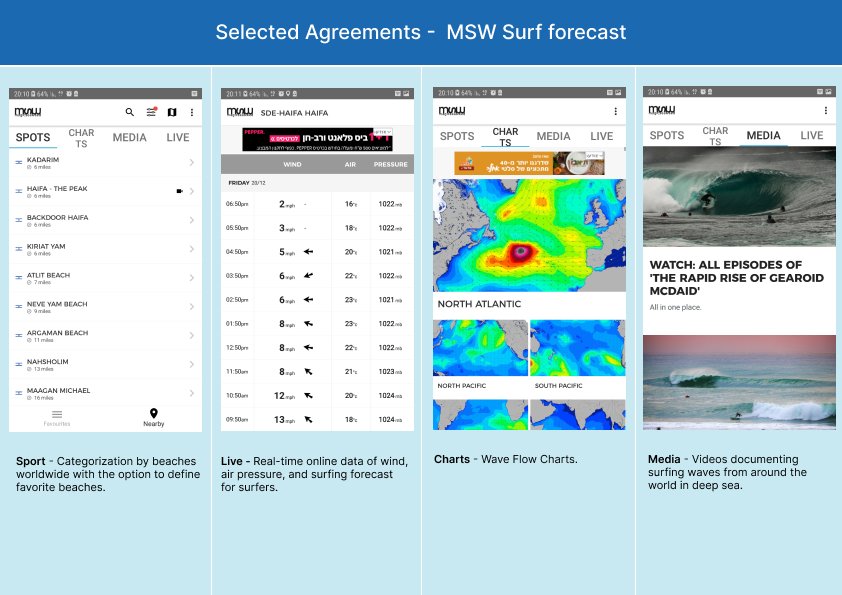The image size is (842, 595).
Task: Select the 10:50am forecast row
Action: 317,396
